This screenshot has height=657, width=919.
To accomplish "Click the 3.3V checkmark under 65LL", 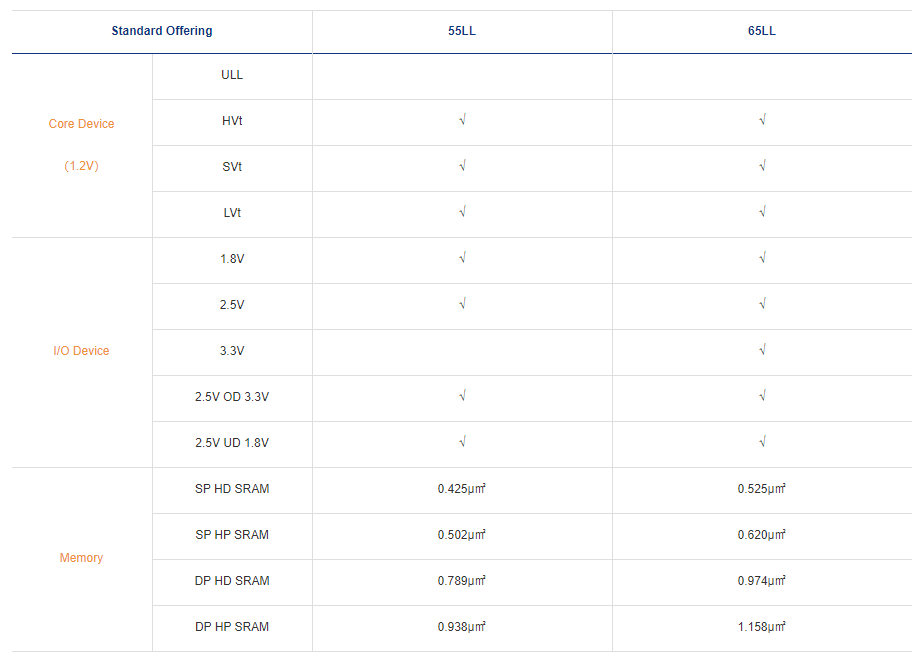I will tap(762, 350).
